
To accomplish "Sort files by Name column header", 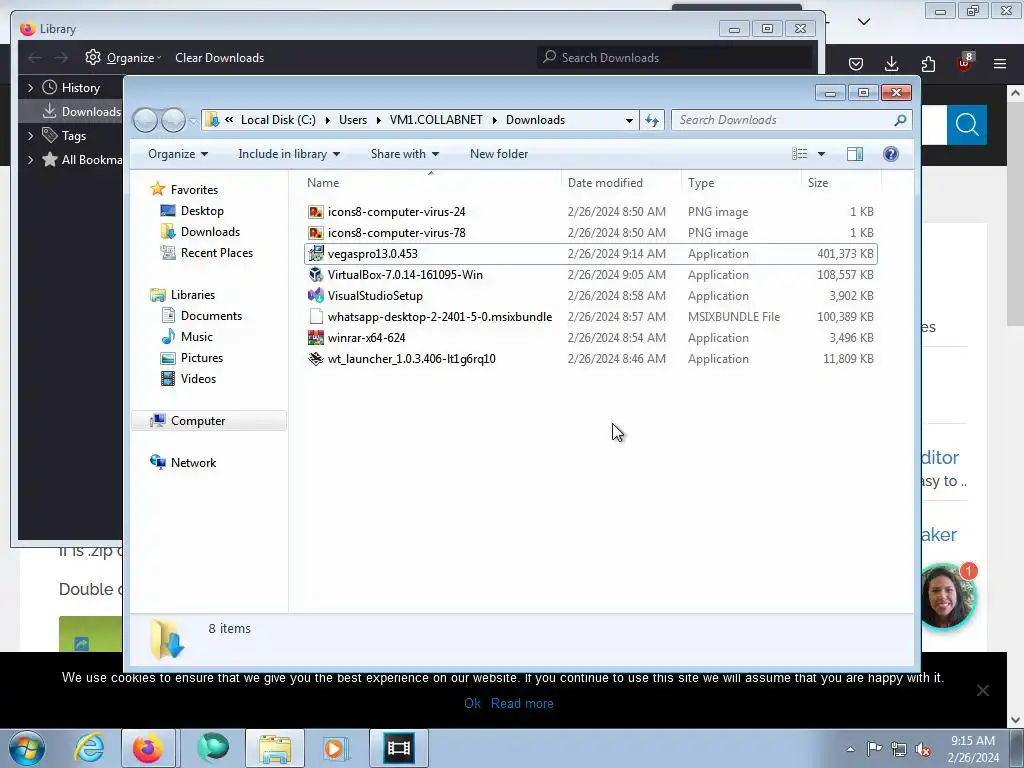I will click(x=323, y=183).
